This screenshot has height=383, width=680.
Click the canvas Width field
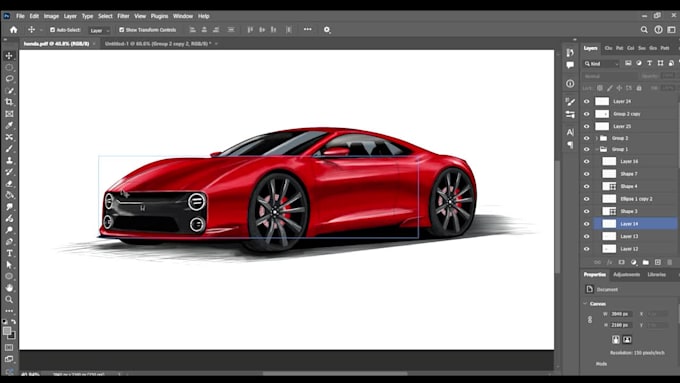[x=621, y=314]
